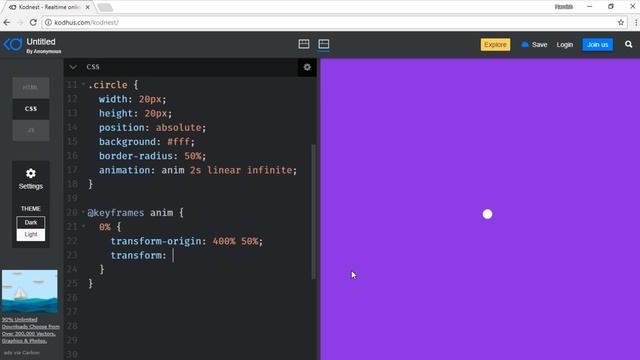
Task: Click the '#fff' color value
Action: click(x=178, y=142)
